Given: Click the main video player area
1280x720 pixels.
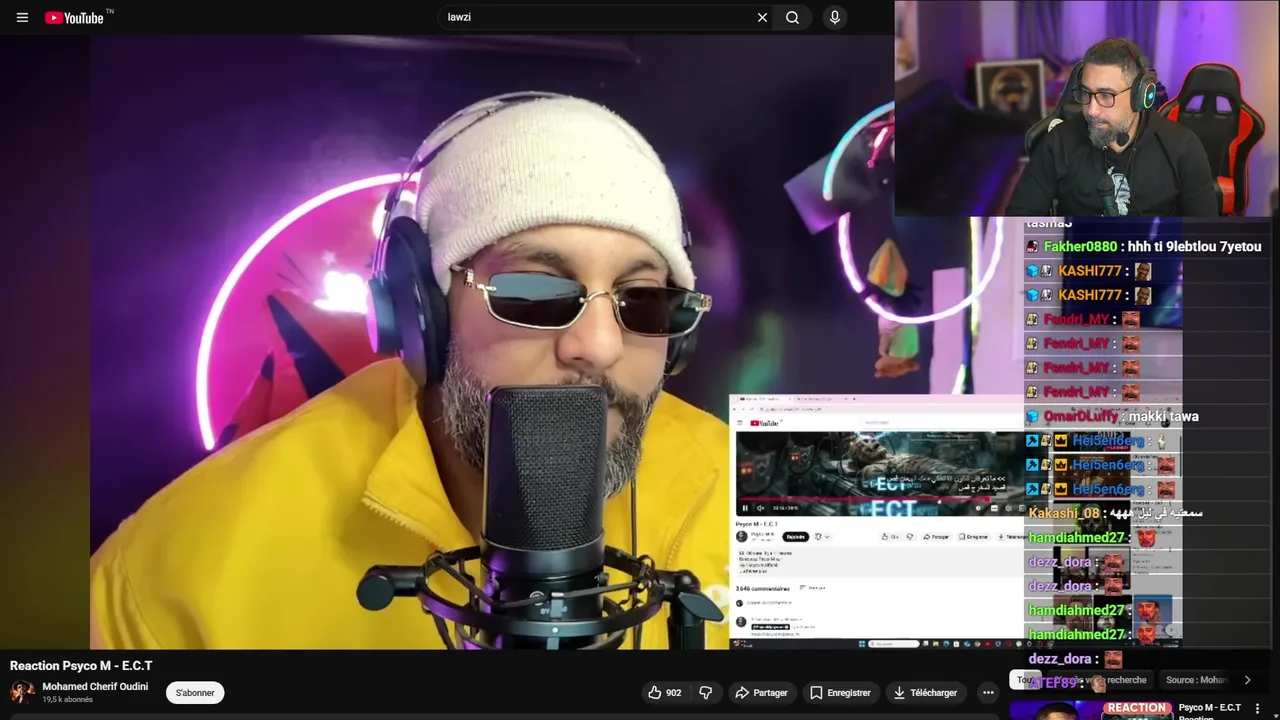Looking at the screenshot, I should 447,342.
